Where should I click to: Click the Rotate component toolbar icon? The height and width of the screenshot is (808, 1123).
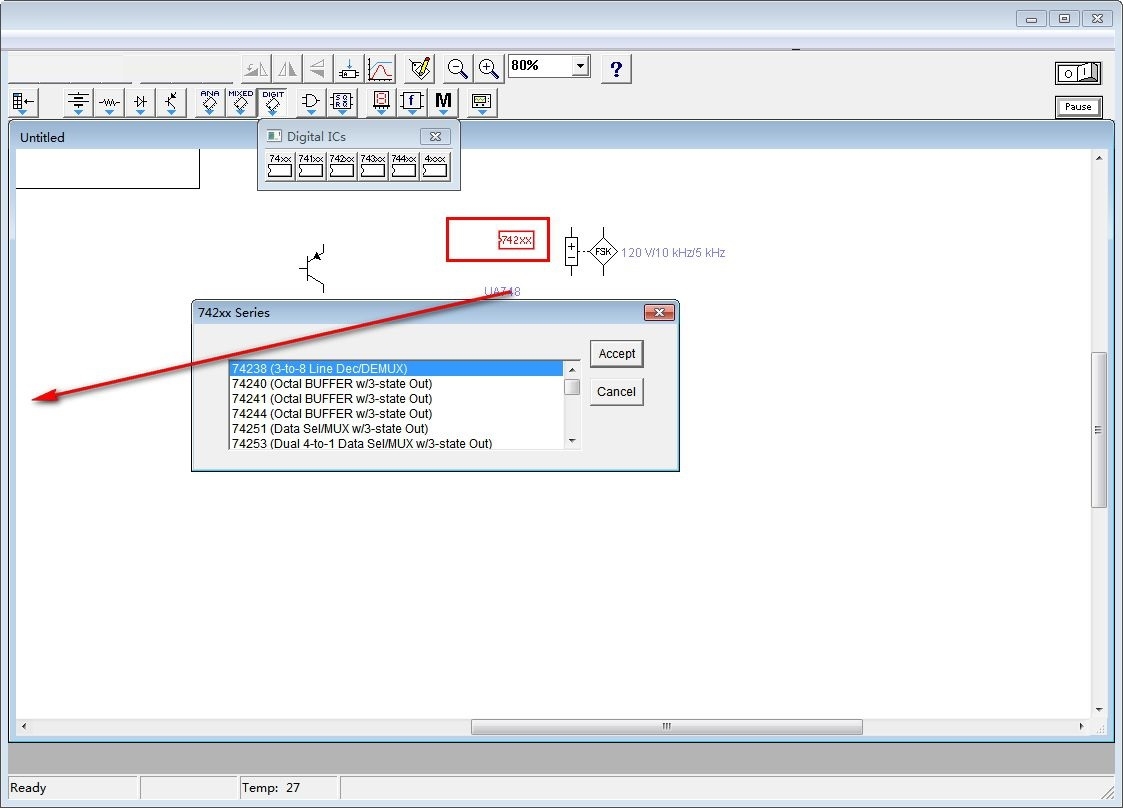pos(256,69)
